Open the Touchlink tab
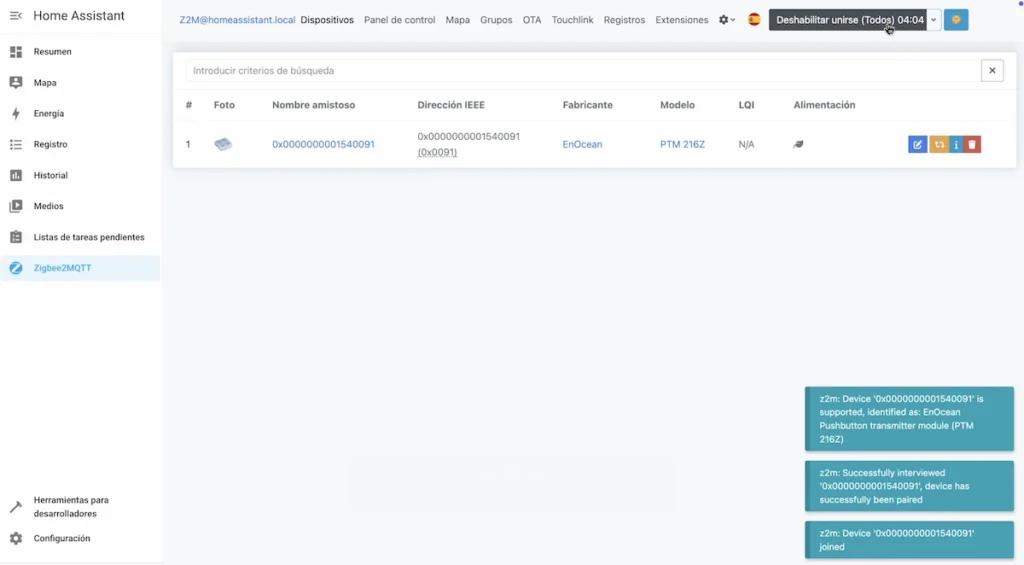This screenshot has height=565, width=1024. 572,20
